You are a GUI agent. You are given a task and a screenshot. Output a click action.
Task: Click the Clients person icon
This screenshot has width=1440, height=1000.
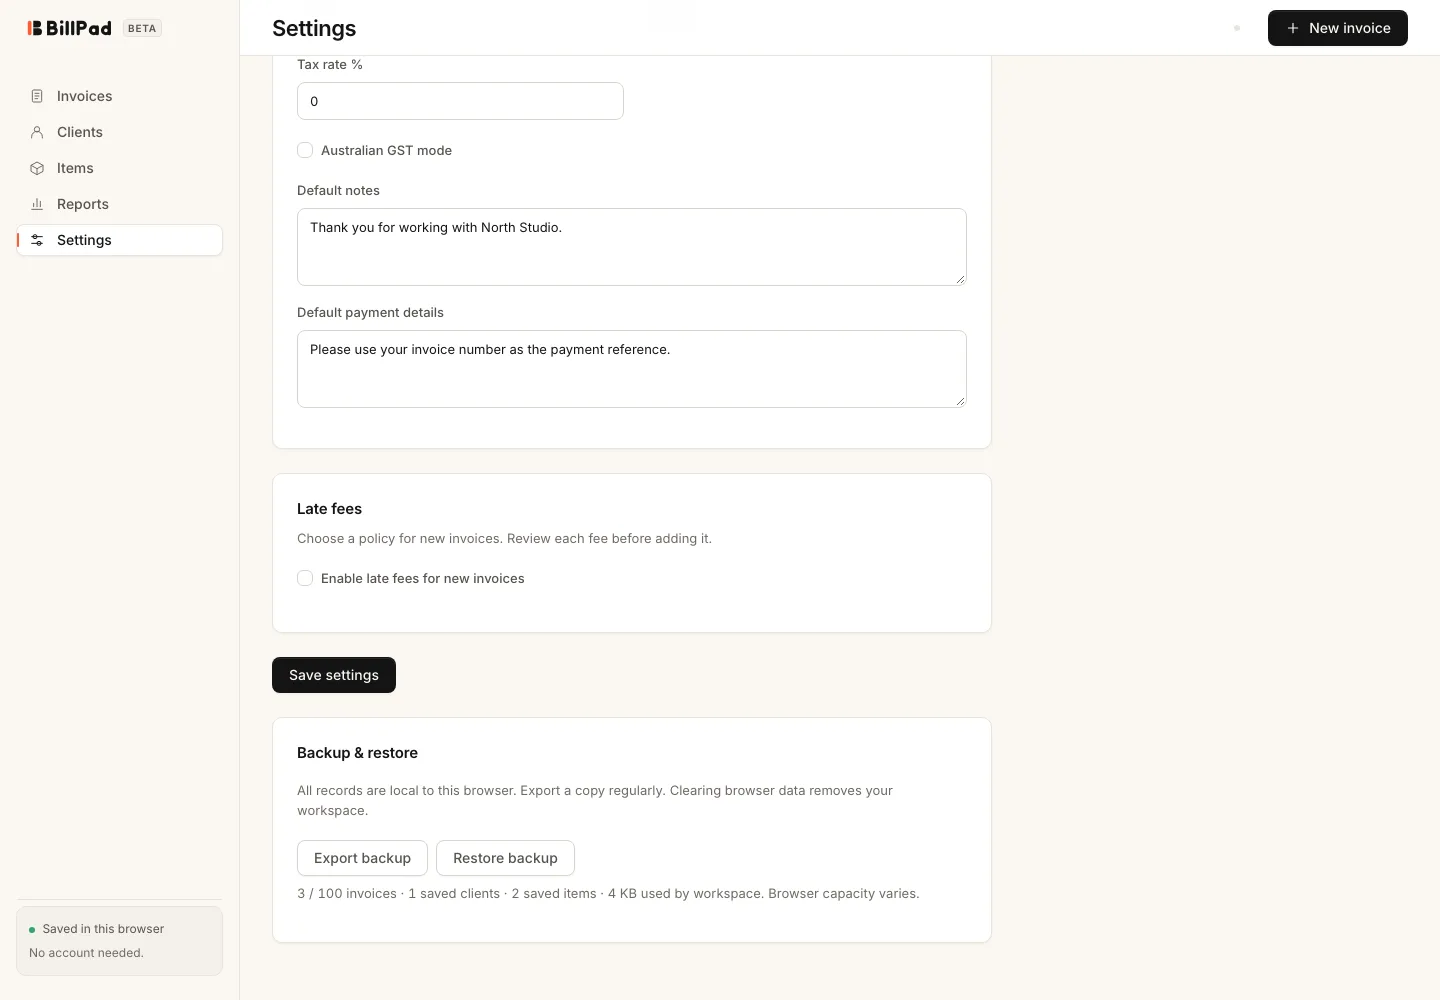pos(37,132)
